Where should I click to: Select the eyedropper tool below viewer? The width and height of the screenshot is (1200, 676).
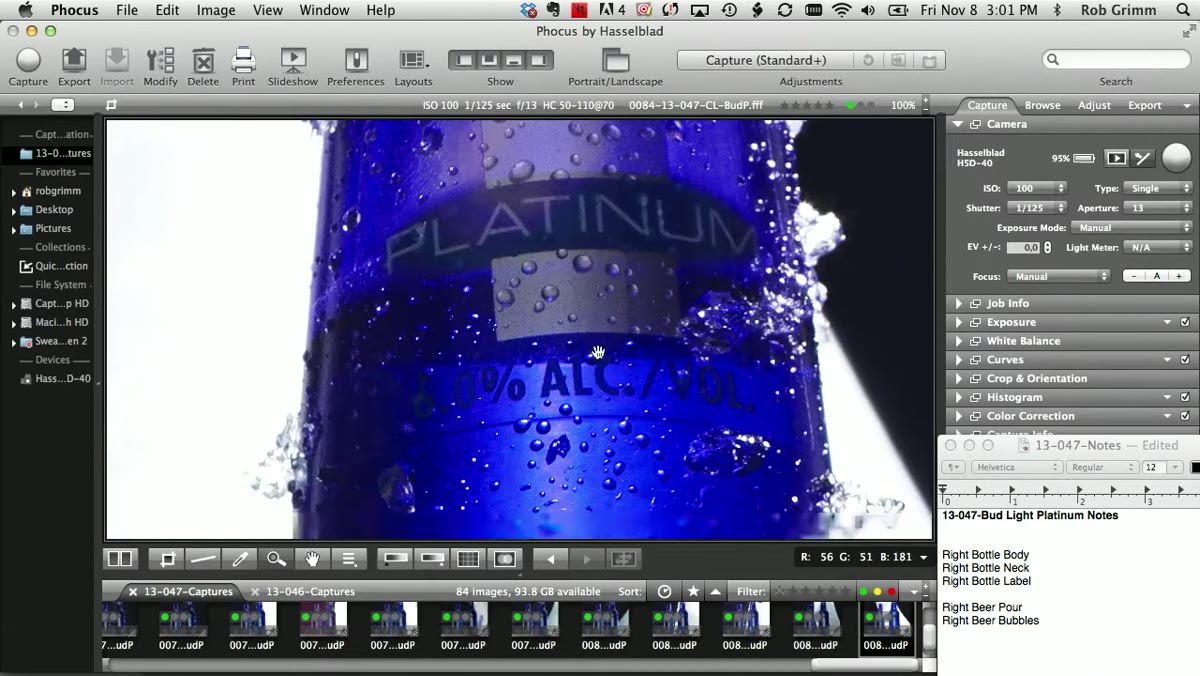[x=240, y=559]
